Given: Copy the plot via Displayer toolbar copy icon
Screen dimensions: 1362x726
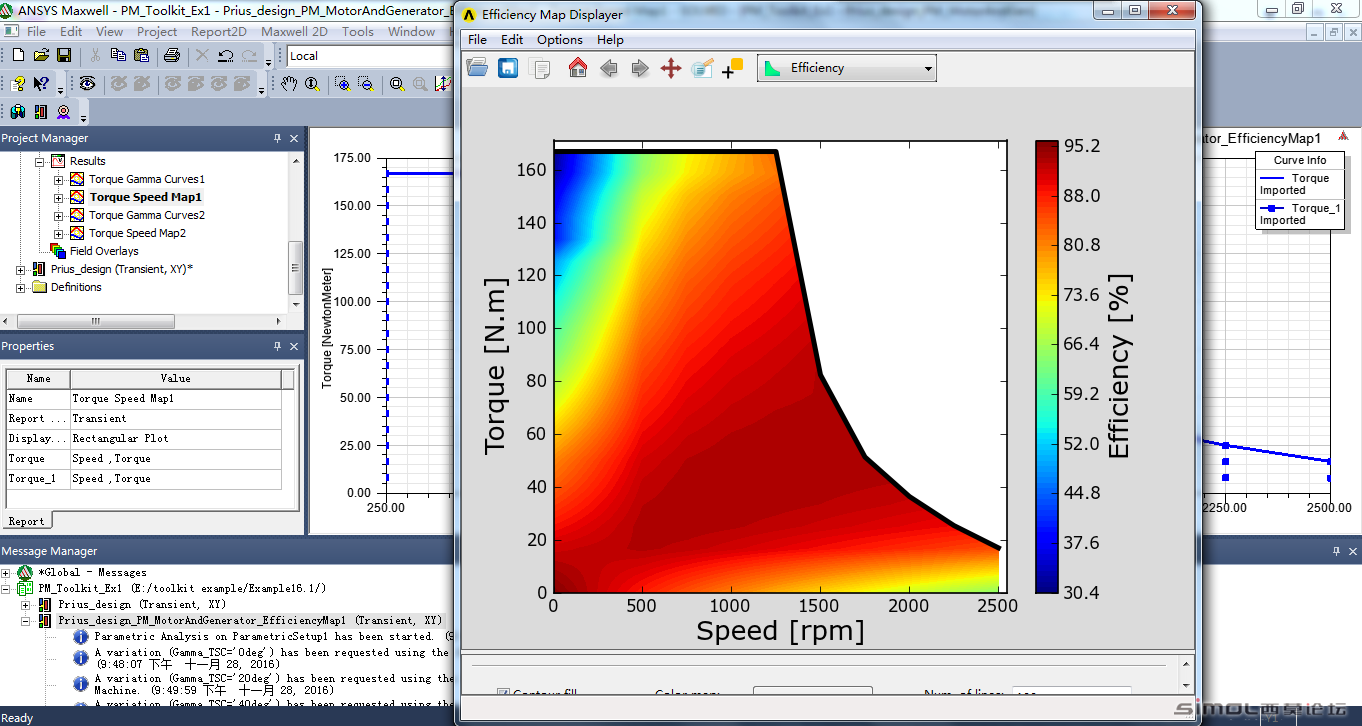Looking at the screenshot, I should point(540,68).
